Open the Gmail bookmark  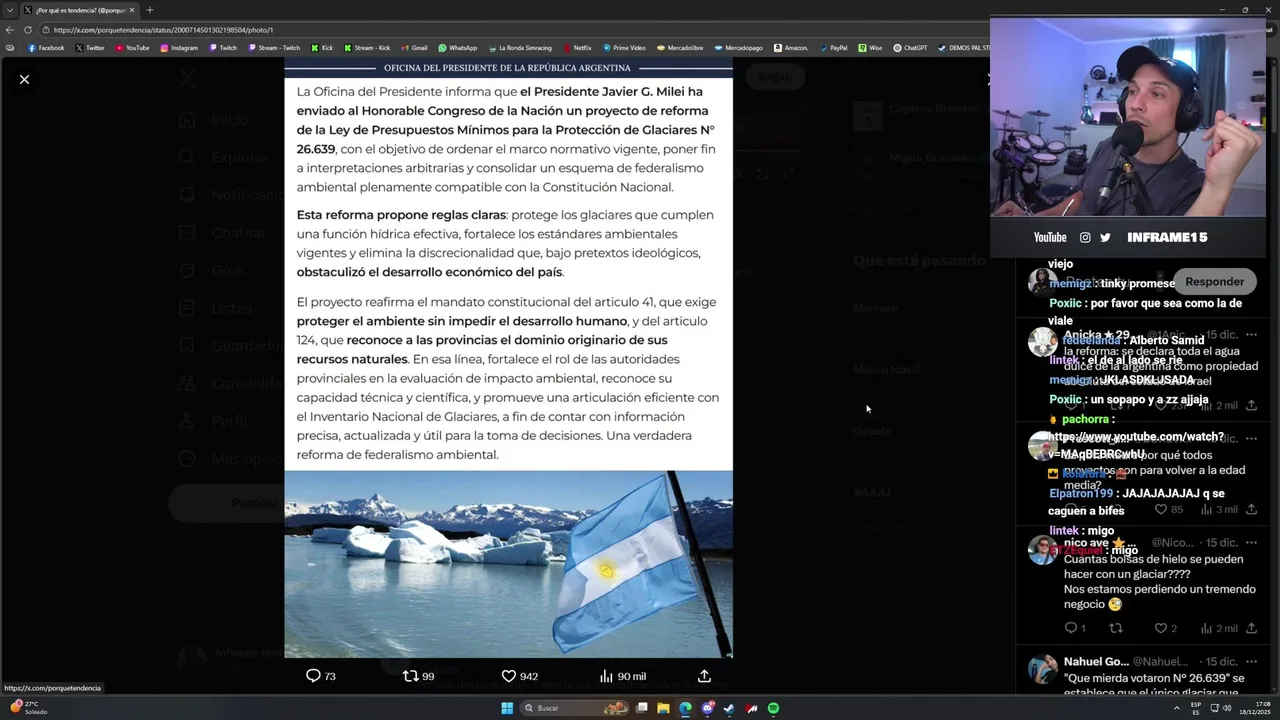[414, 48]
